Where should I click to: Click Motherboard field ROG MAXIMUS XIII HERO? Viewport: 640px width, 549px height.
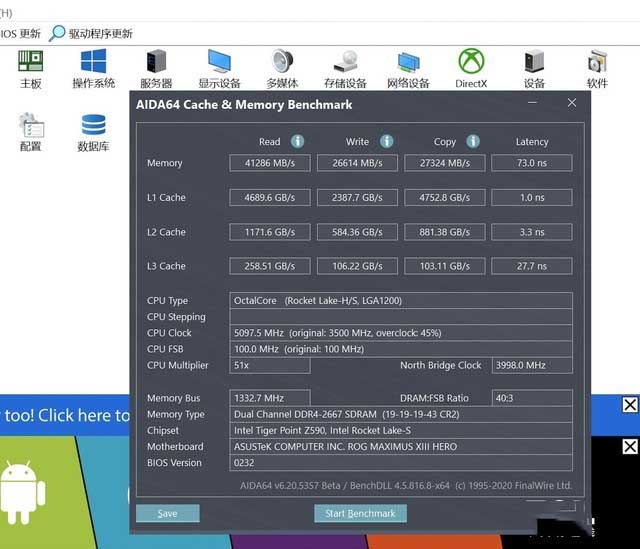point(401,447)
